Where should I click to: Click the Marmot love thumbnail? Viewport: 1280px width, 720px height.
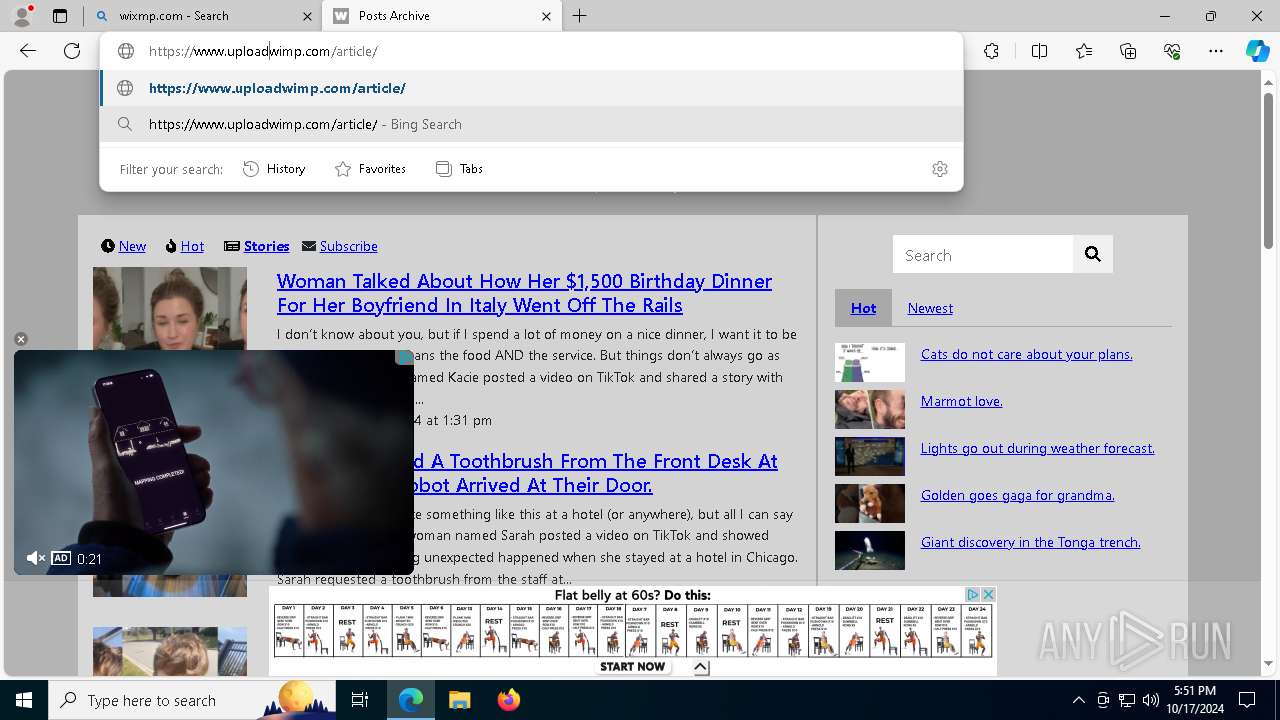870,410
